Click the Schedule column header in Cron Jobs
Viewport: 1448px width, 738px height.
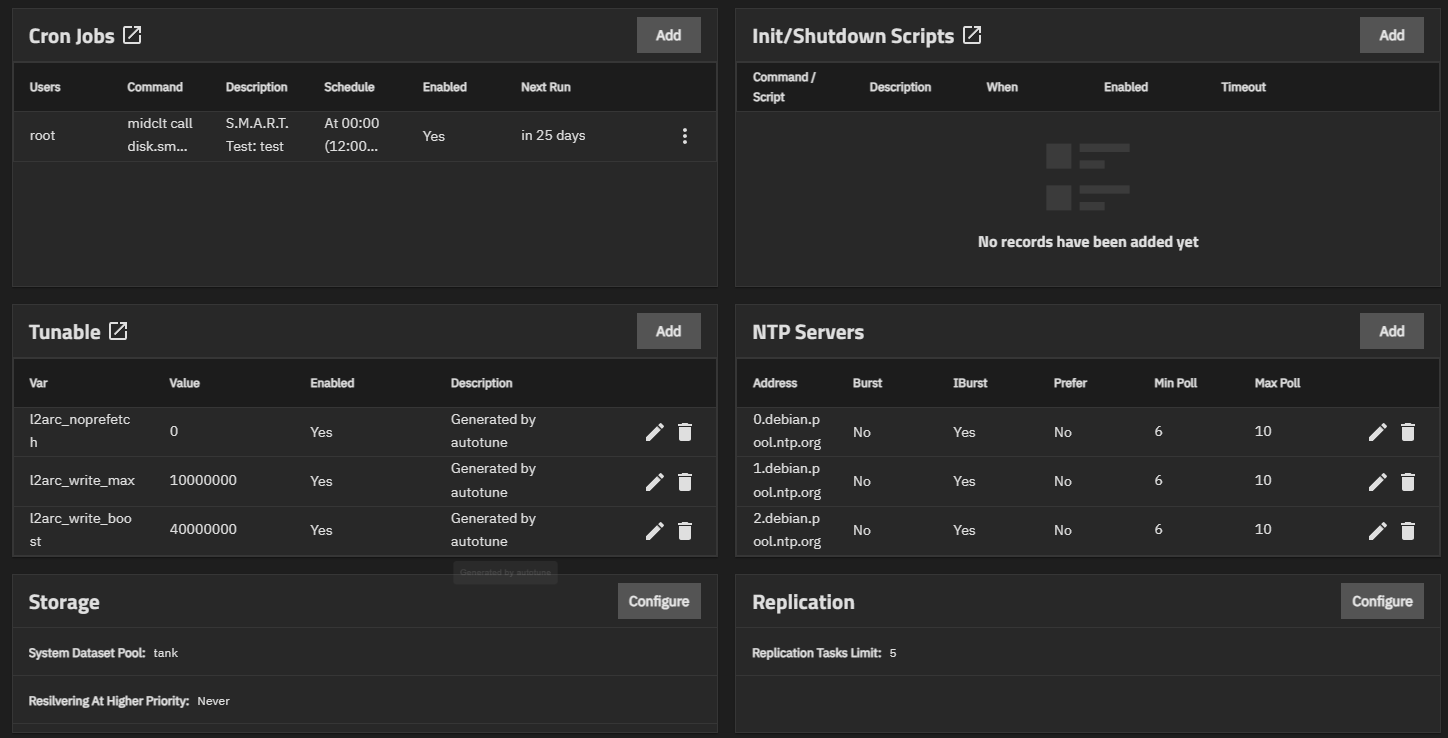(x=349, y=87)
